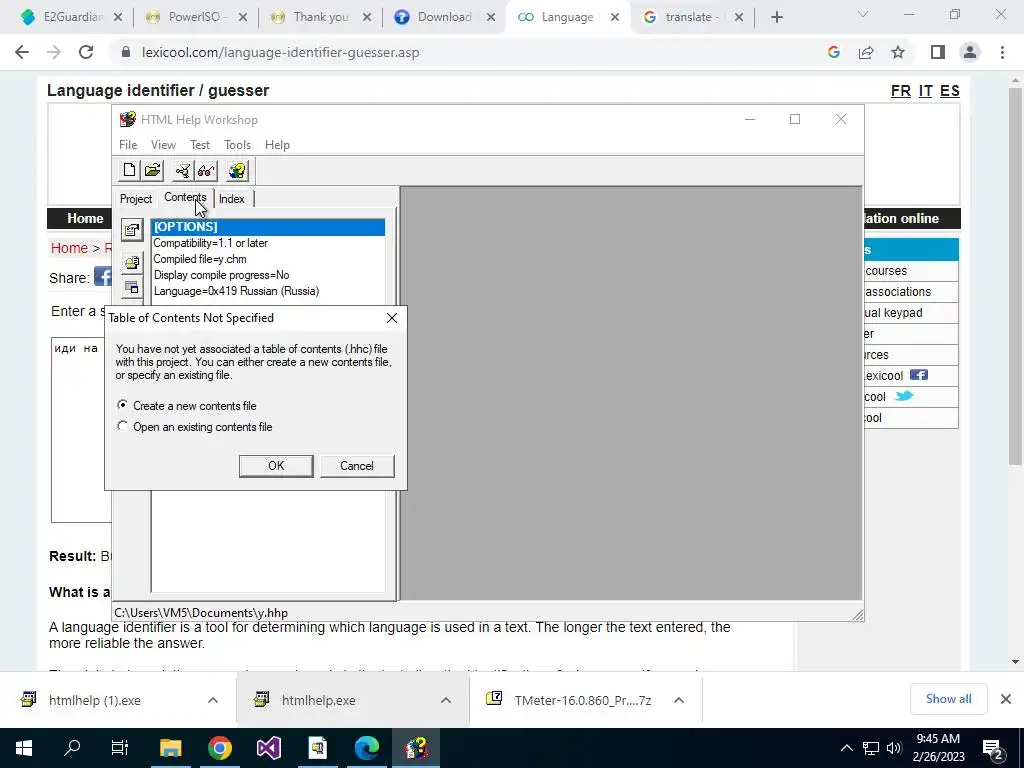Click the Facebook icon beside lexicool sidebar link
The width and height of the screenshot is (1024, 768).
919,375
